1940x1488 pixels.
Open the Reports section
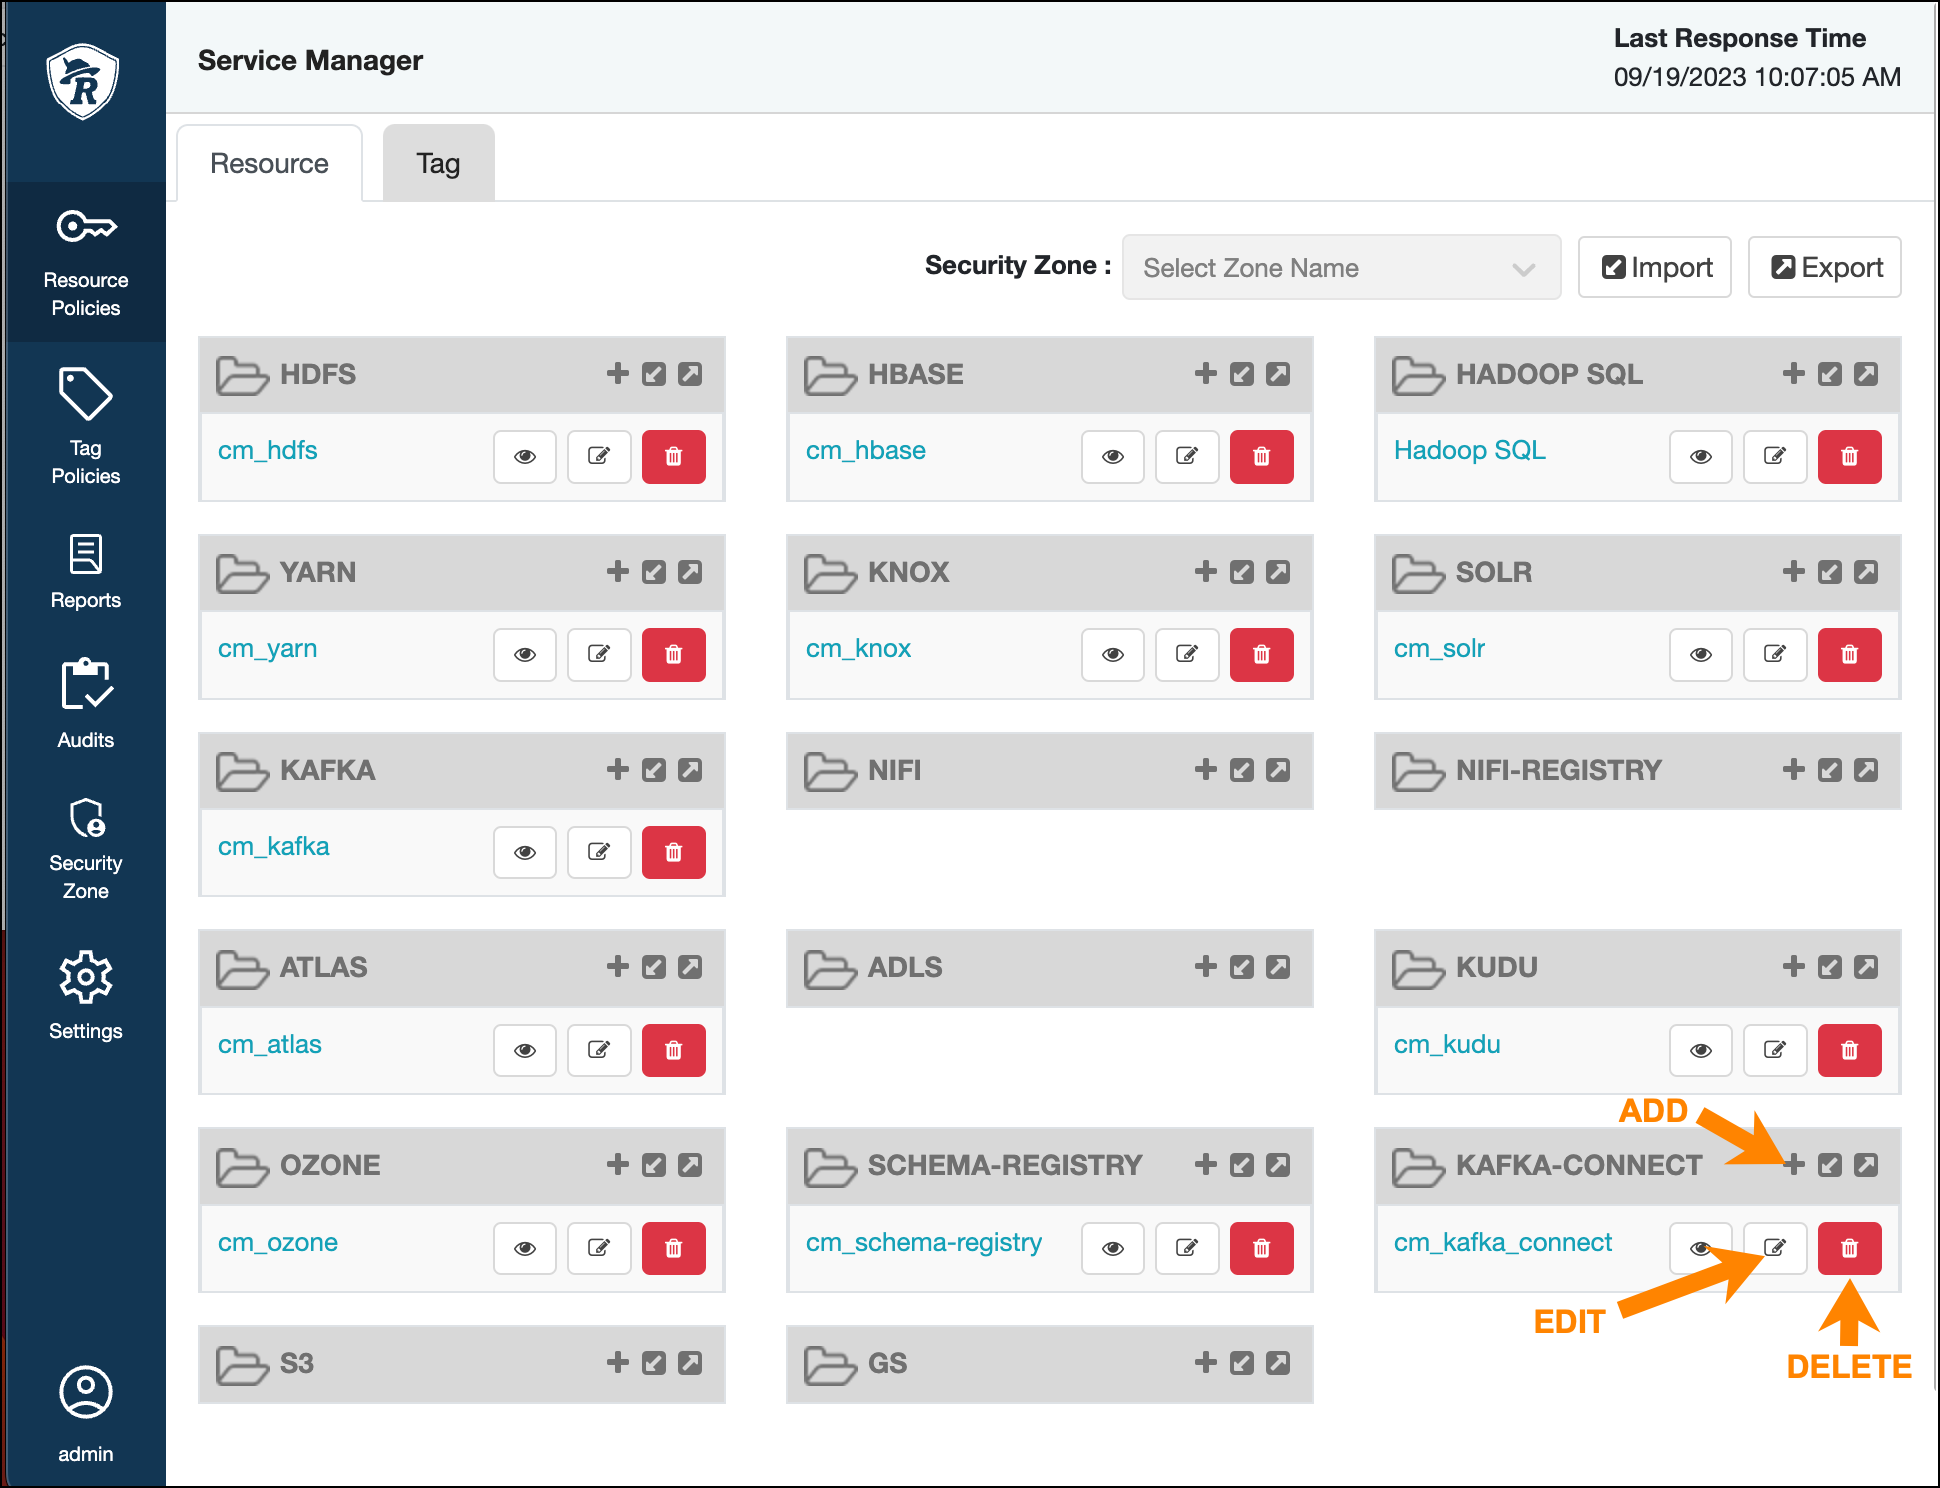coord(85,570)
